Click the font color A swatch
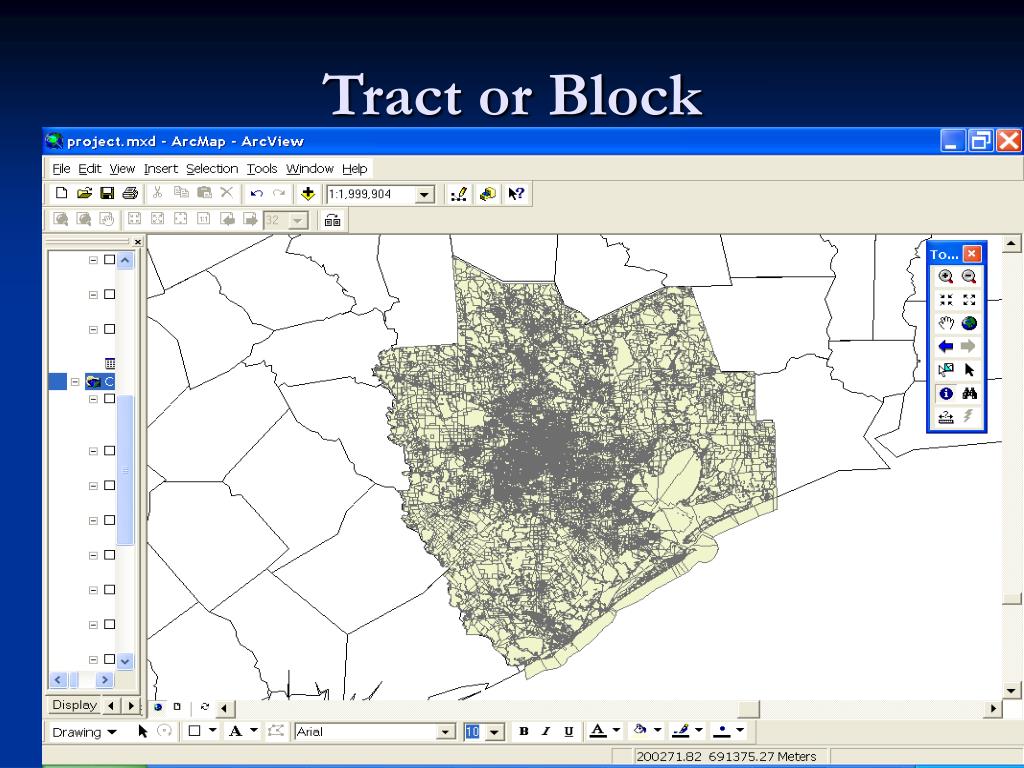 click(x=598, y=731)
